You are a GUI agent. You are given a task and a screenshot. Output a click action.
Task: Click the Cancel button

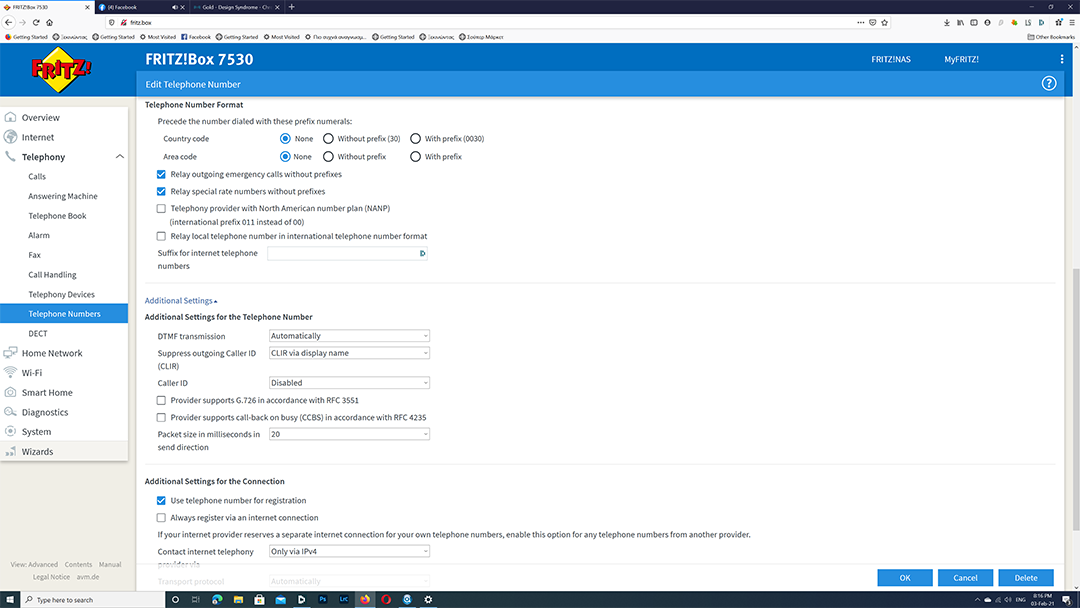(x=965, y=578)
